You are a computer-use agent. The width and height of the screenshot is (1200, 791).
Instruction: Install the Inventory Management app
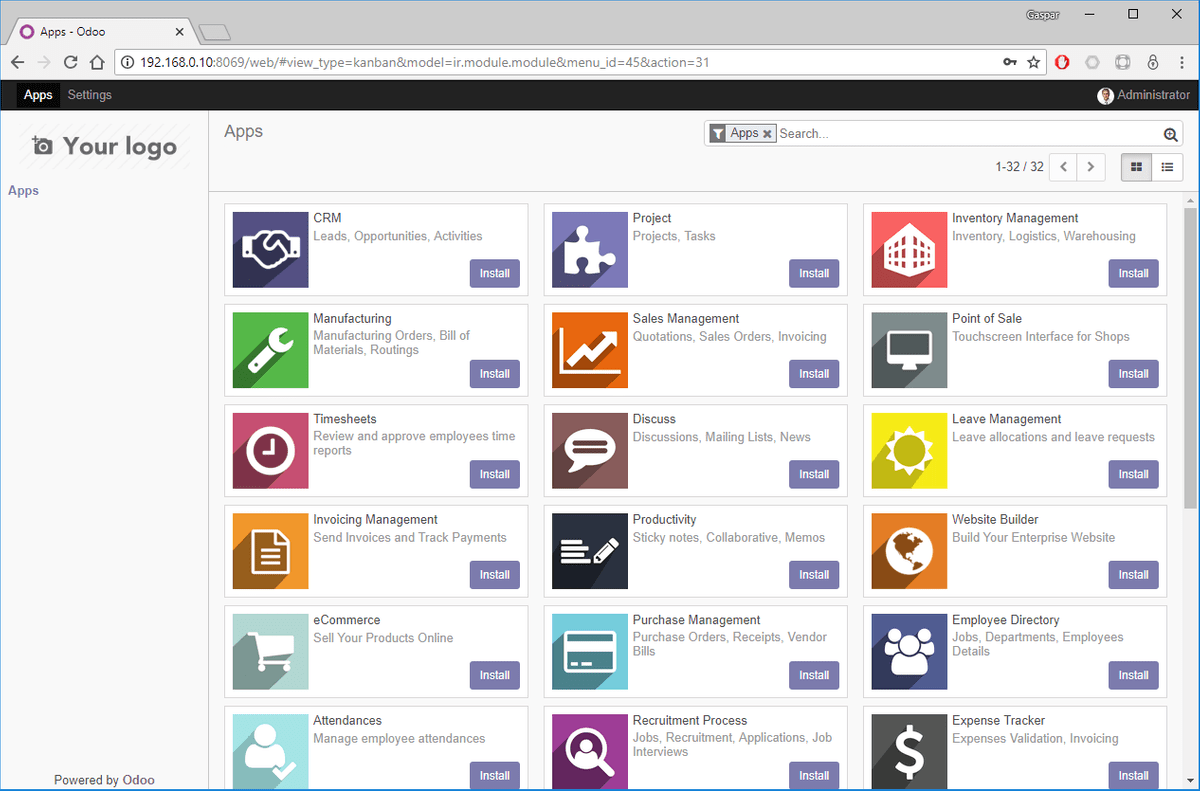1134,273
